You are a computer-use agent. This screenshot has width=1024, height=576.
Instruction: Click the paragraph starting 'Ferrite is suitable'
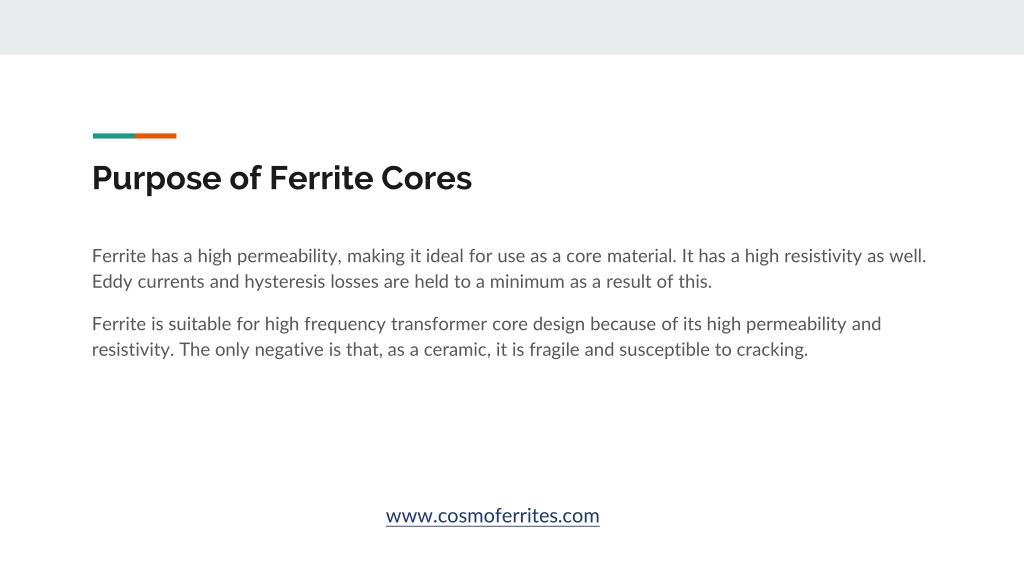point(487,336)
